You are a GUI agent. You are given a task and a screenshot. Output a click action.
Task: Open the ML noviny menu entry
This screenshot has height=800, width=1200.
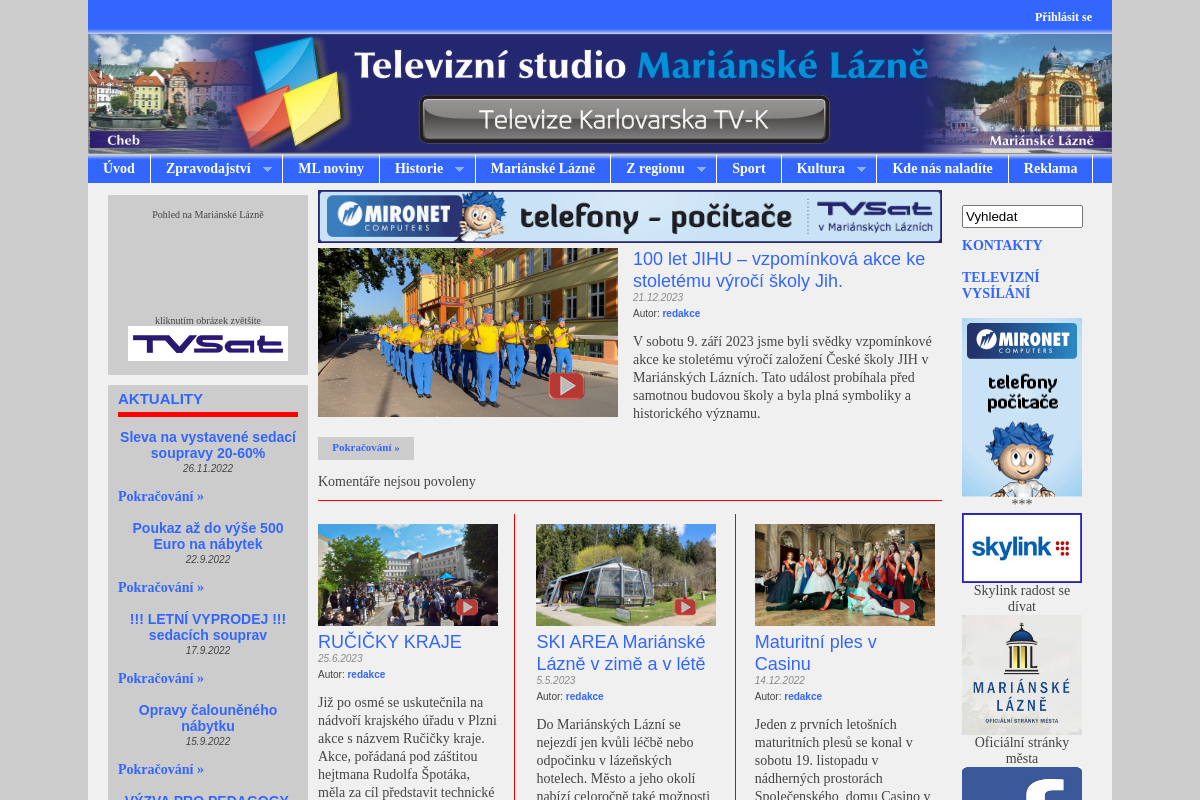coord(331,169)
